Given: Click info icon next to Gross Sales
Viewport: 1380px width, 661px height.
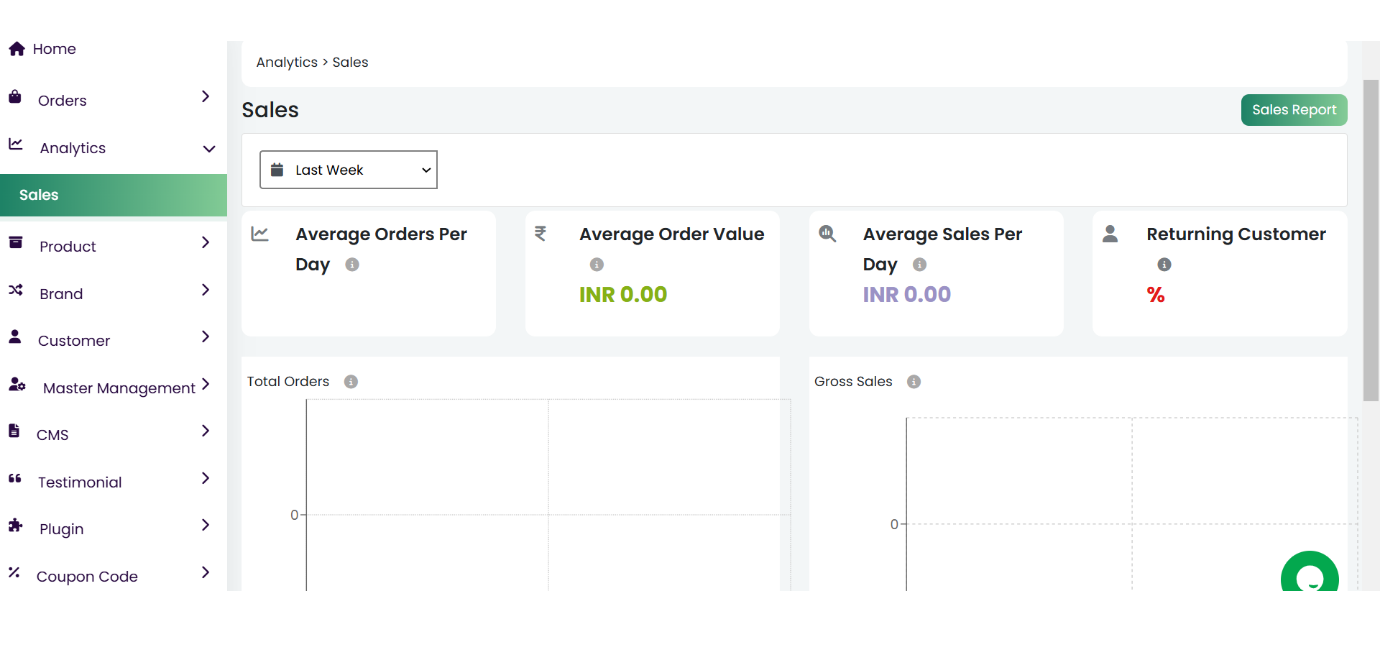Looking at the screenshot, I should point(914,382).
